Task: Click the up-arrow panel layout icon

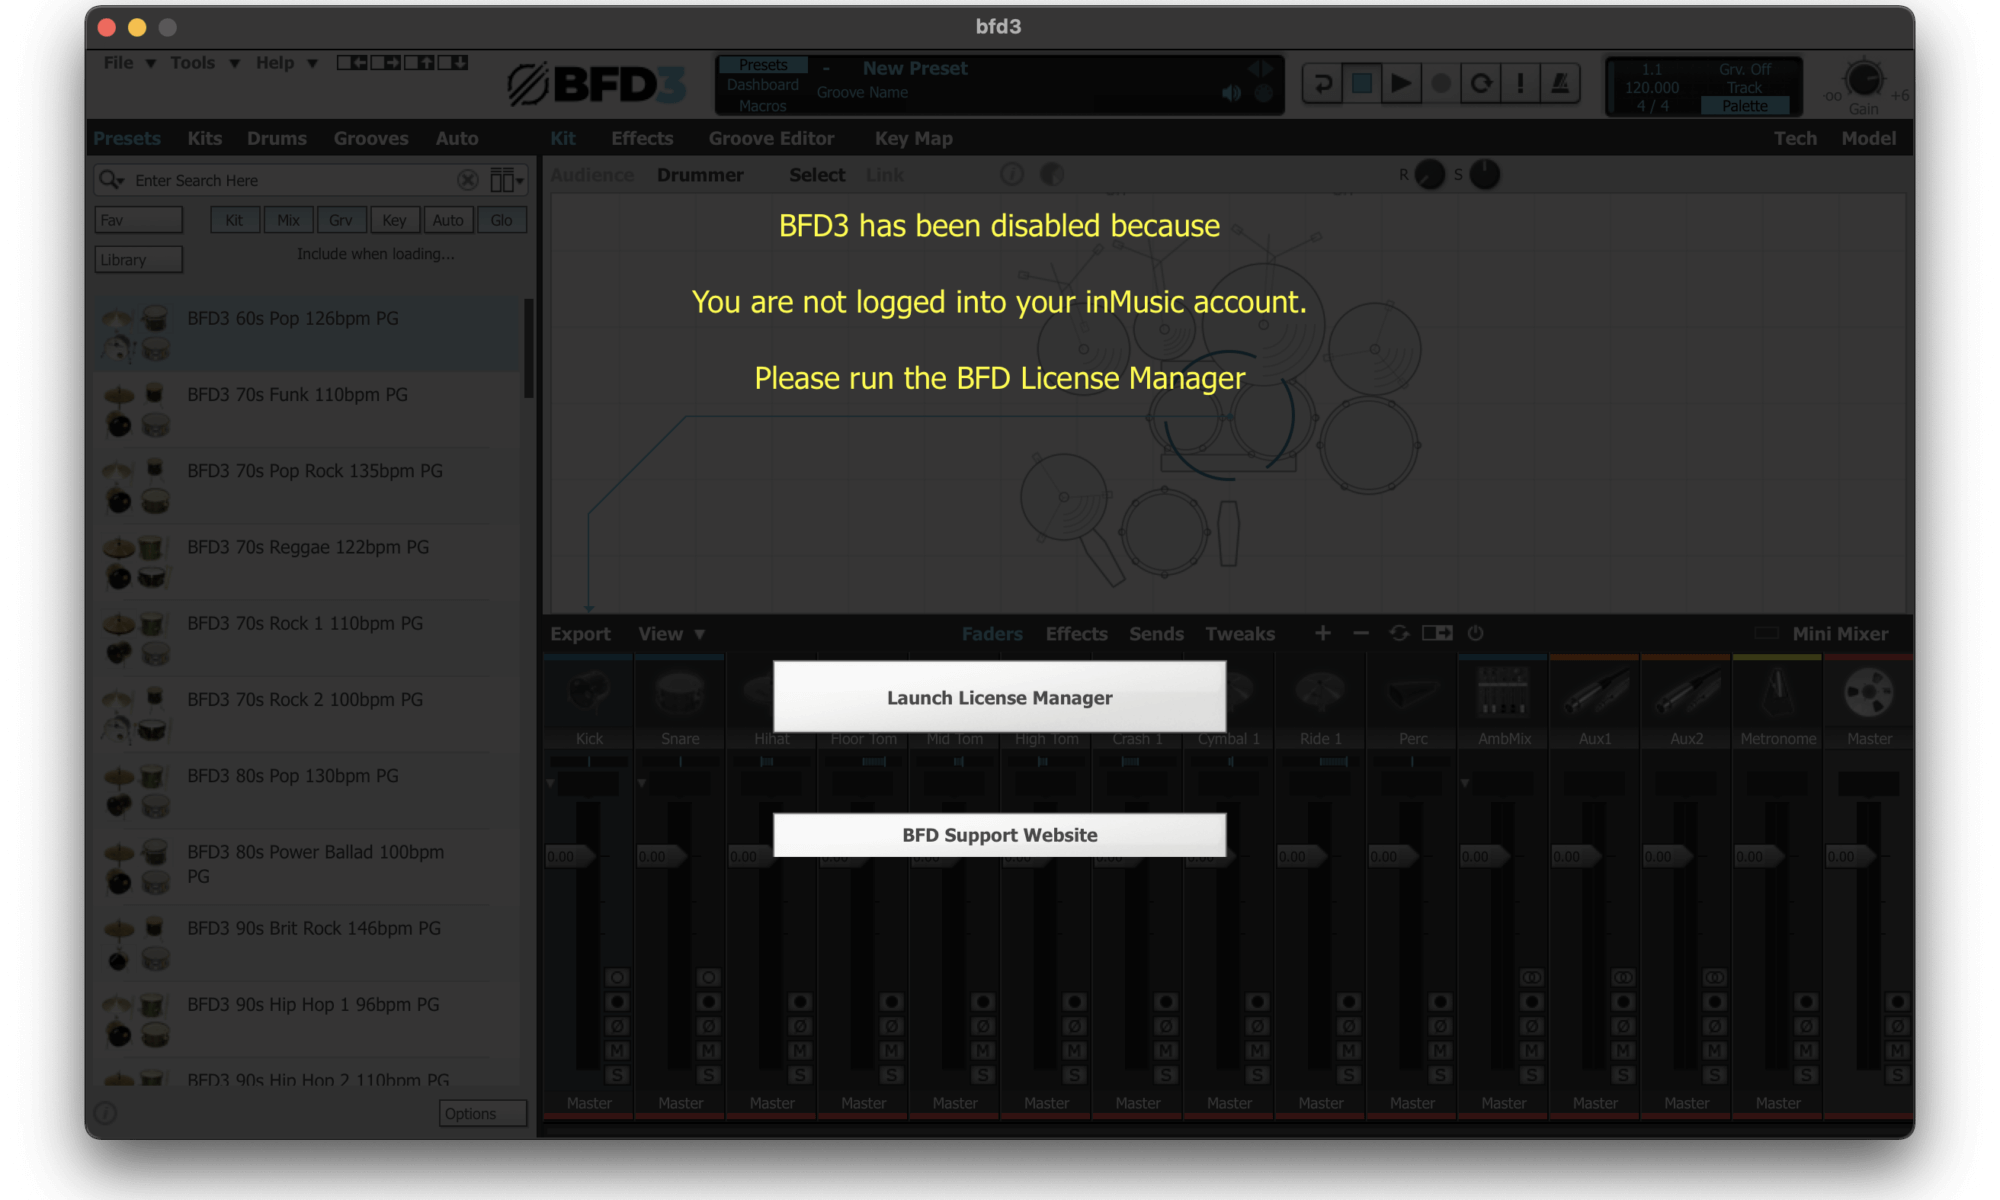Action: [419, 62]
